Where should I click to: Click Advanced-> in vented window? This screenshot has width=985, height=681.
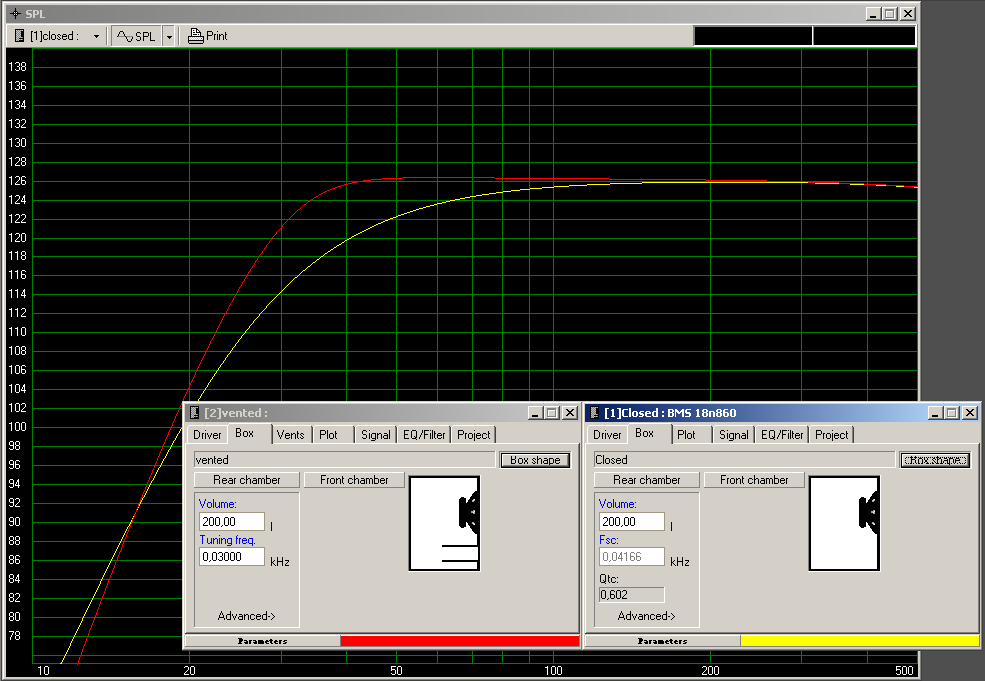246,616
